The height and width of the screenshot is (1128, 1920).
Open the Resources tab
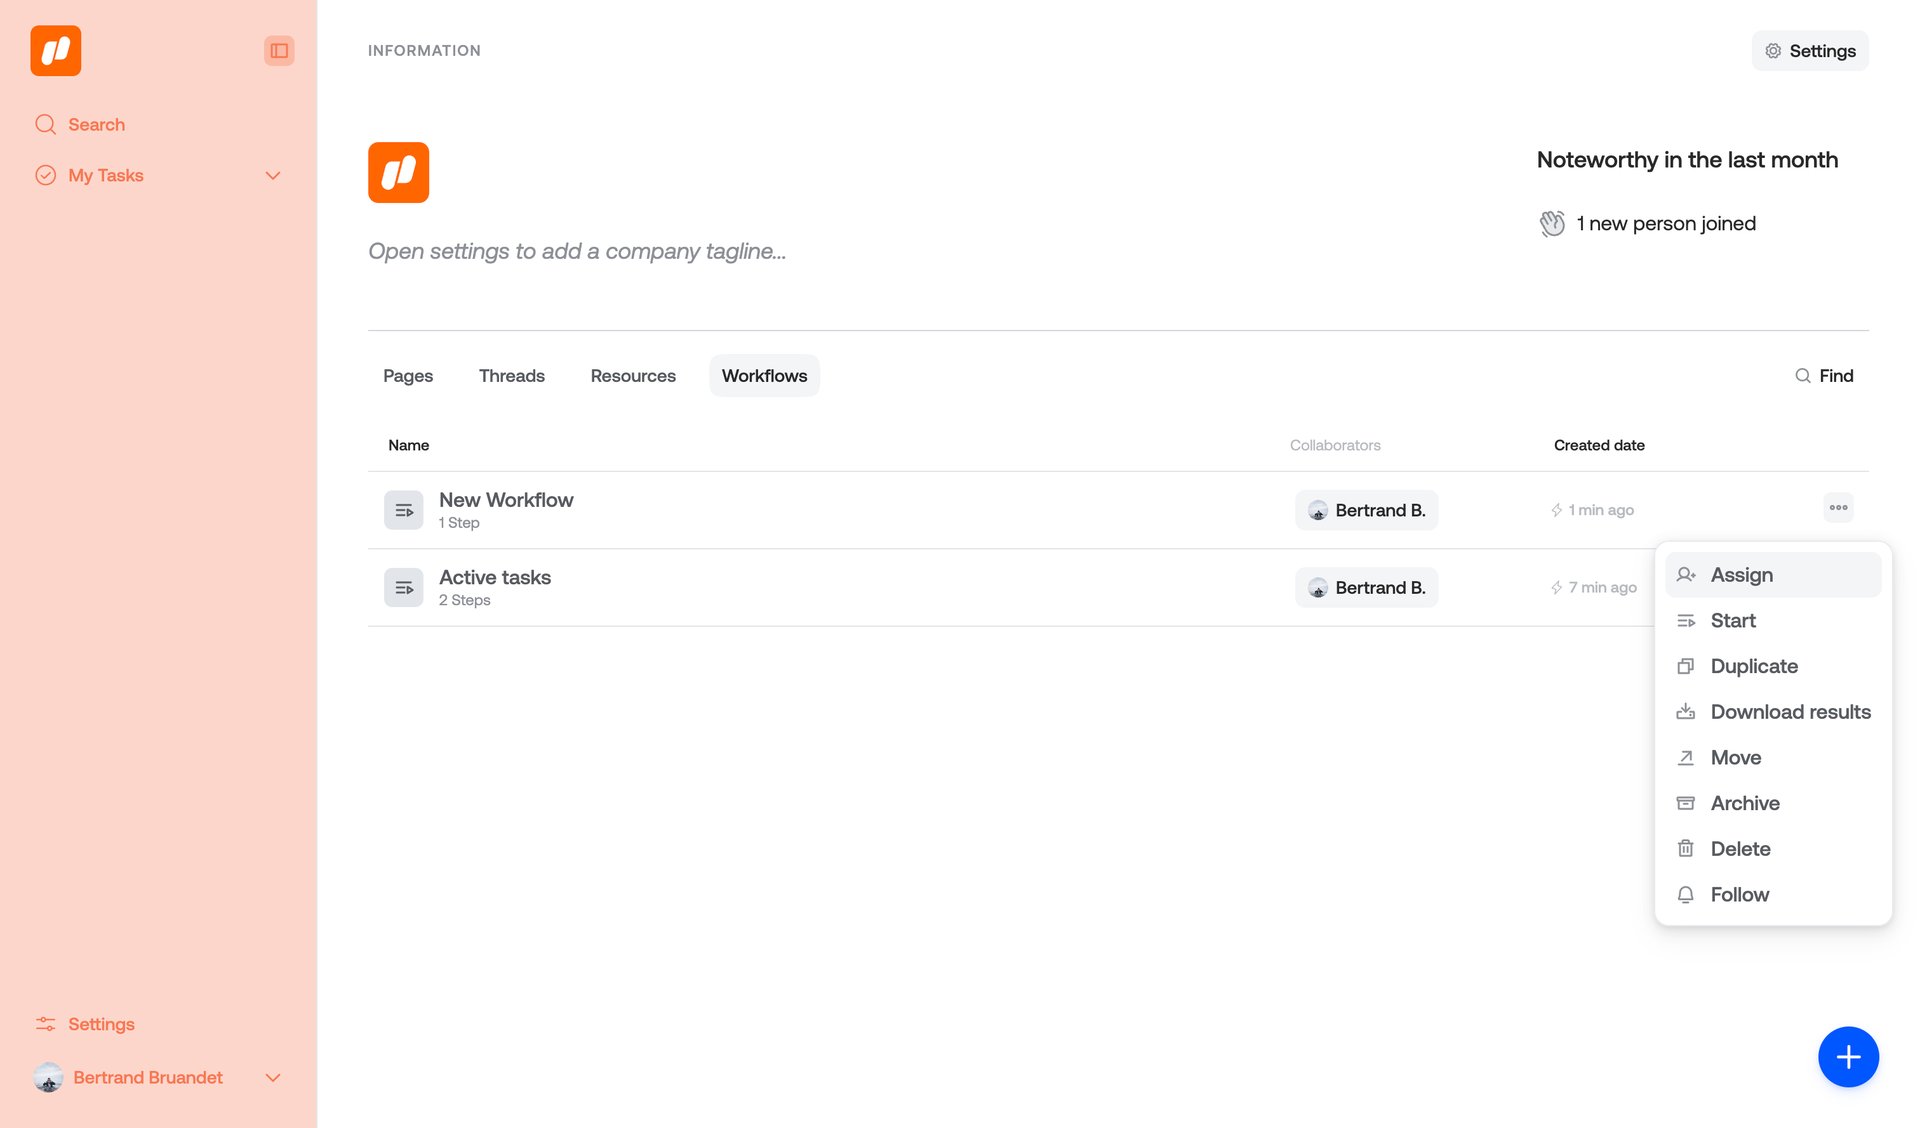(633, 376)
